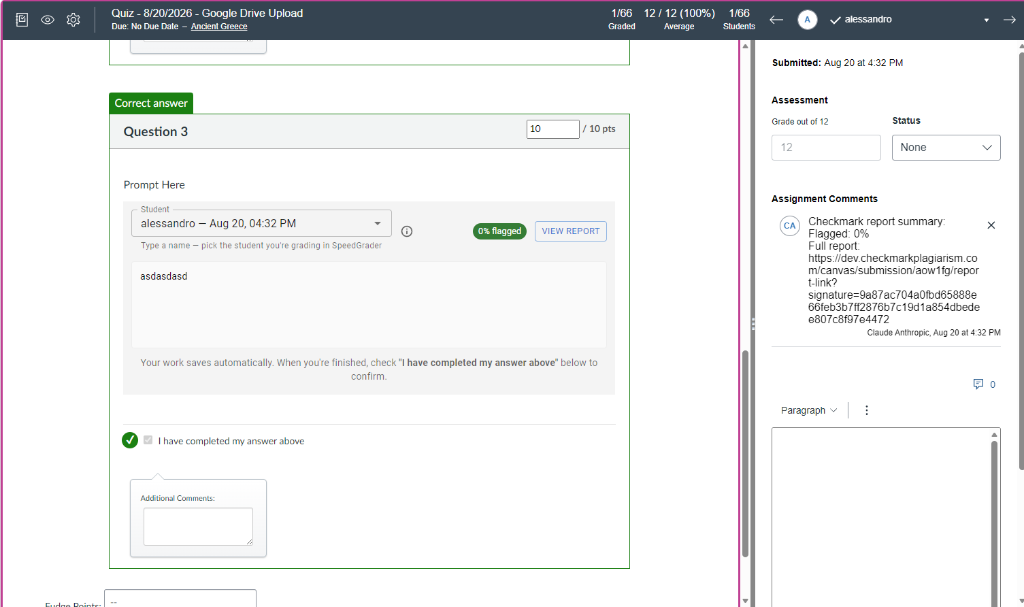Viewport: 1024px width, 607px height.
Task: Click the CA commenter avatar icon
Action: pos(790,225)
